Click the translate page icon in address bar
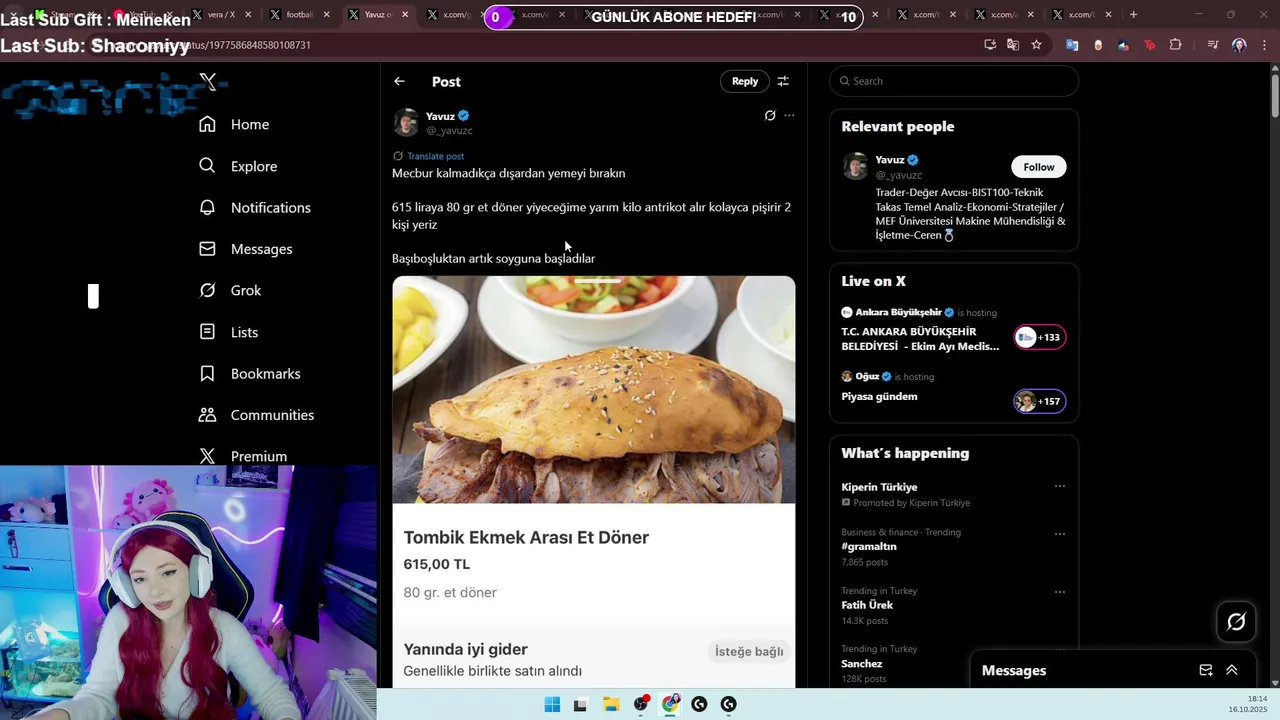 (x=1013, y=45)
